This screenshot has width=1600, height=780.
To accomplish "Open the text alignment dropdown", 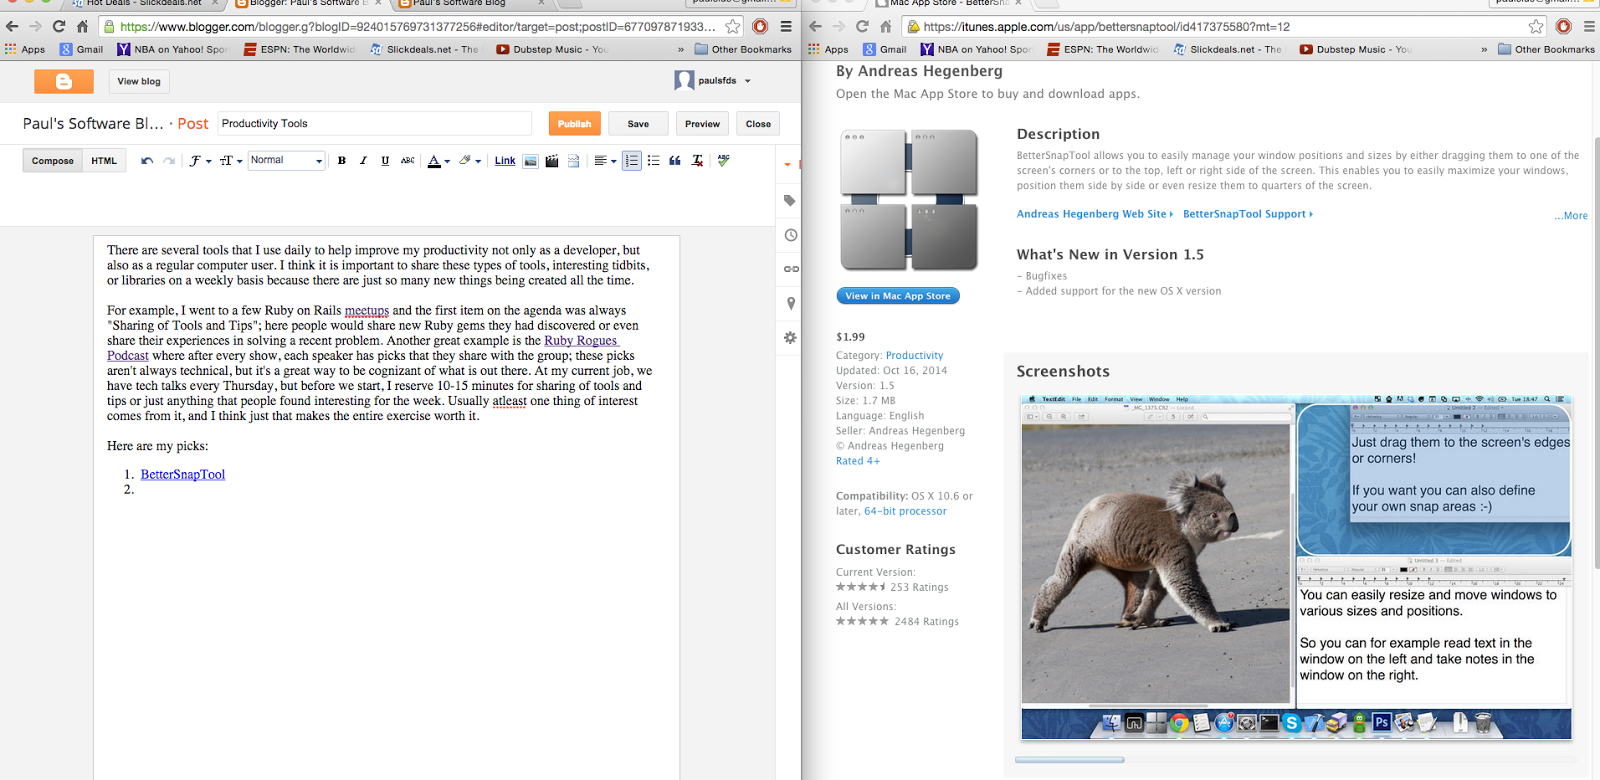I will coord(605,160).
